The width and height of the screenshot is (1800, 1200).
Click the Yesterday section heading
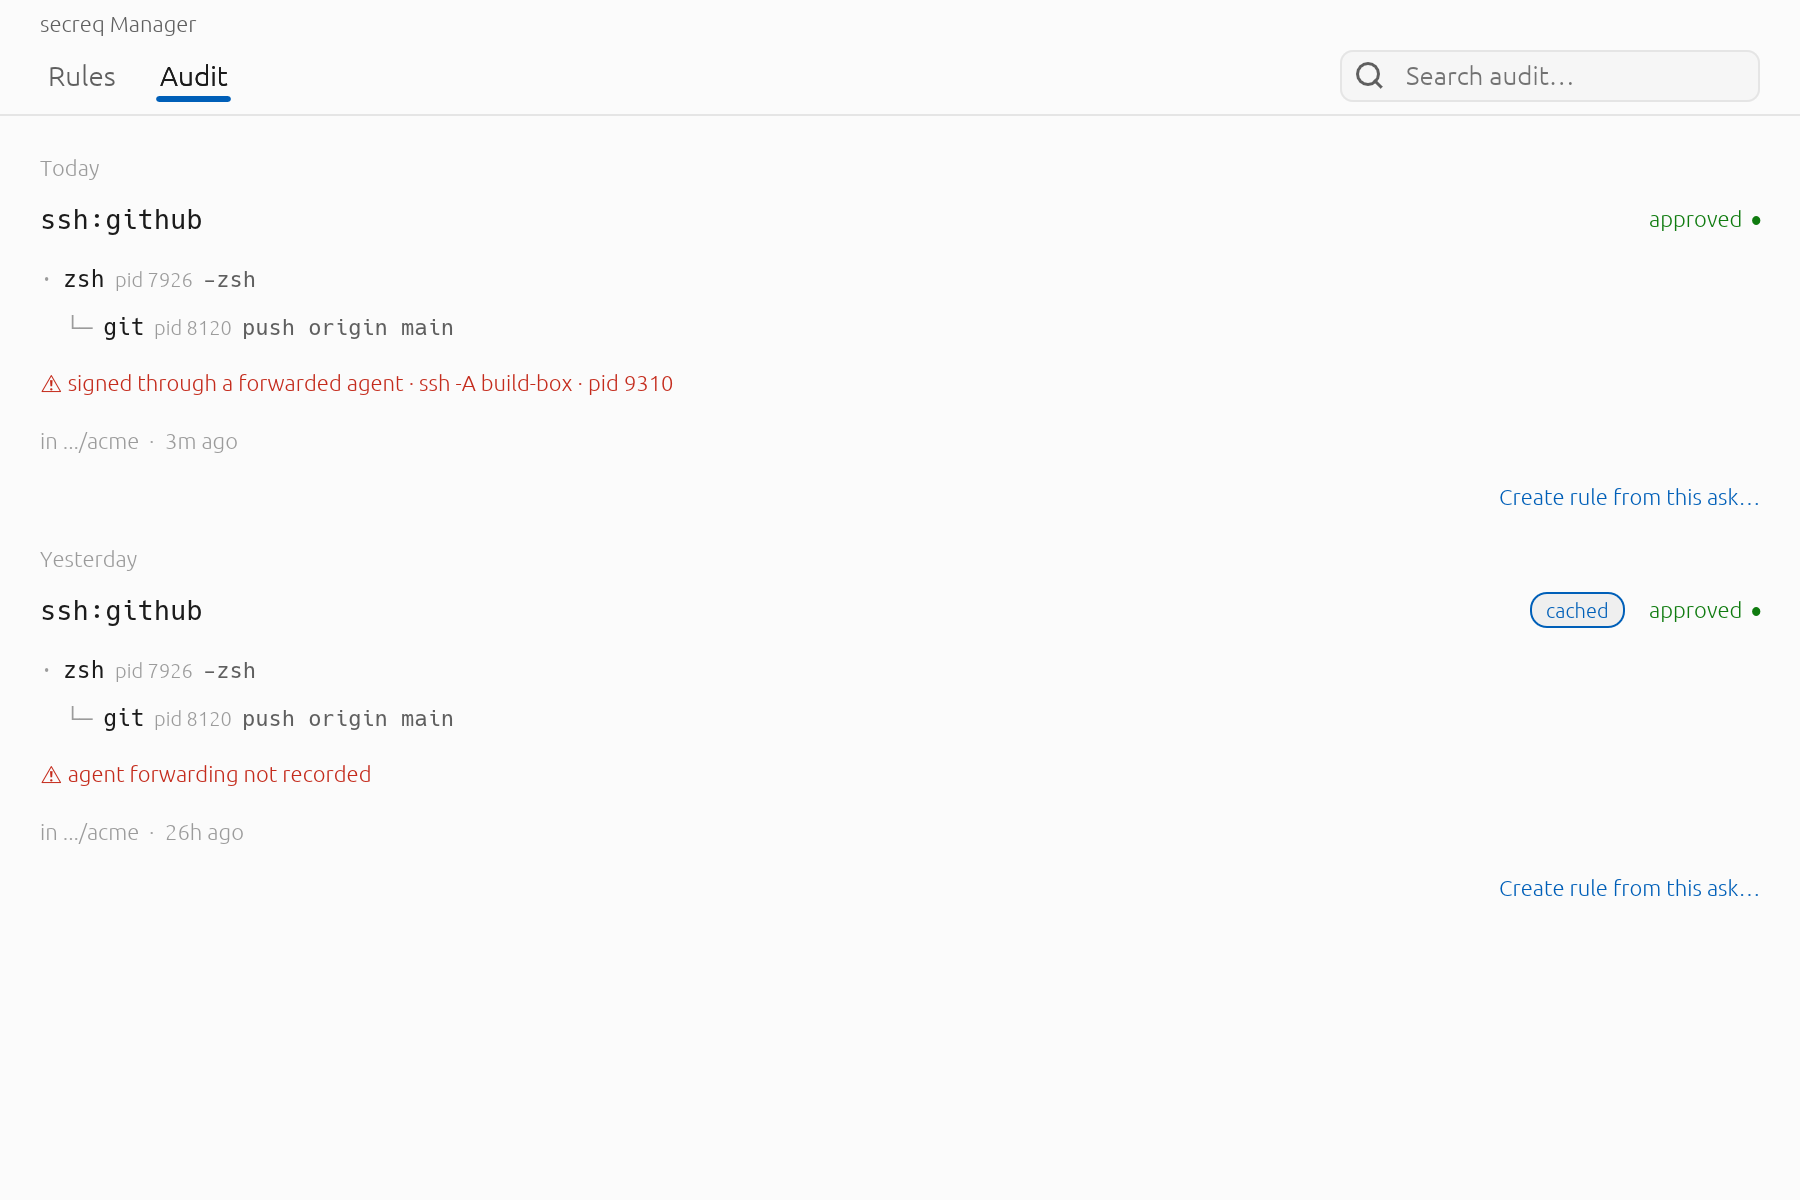click(x=88, y=559)
